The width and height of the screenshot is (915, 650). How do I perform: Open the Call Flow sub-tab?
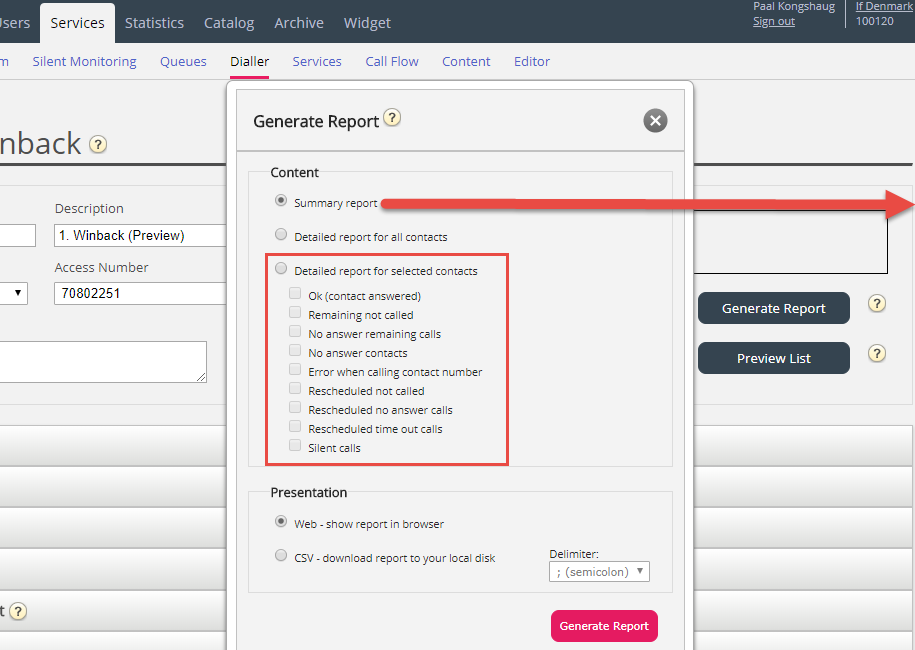pos(392,61)
